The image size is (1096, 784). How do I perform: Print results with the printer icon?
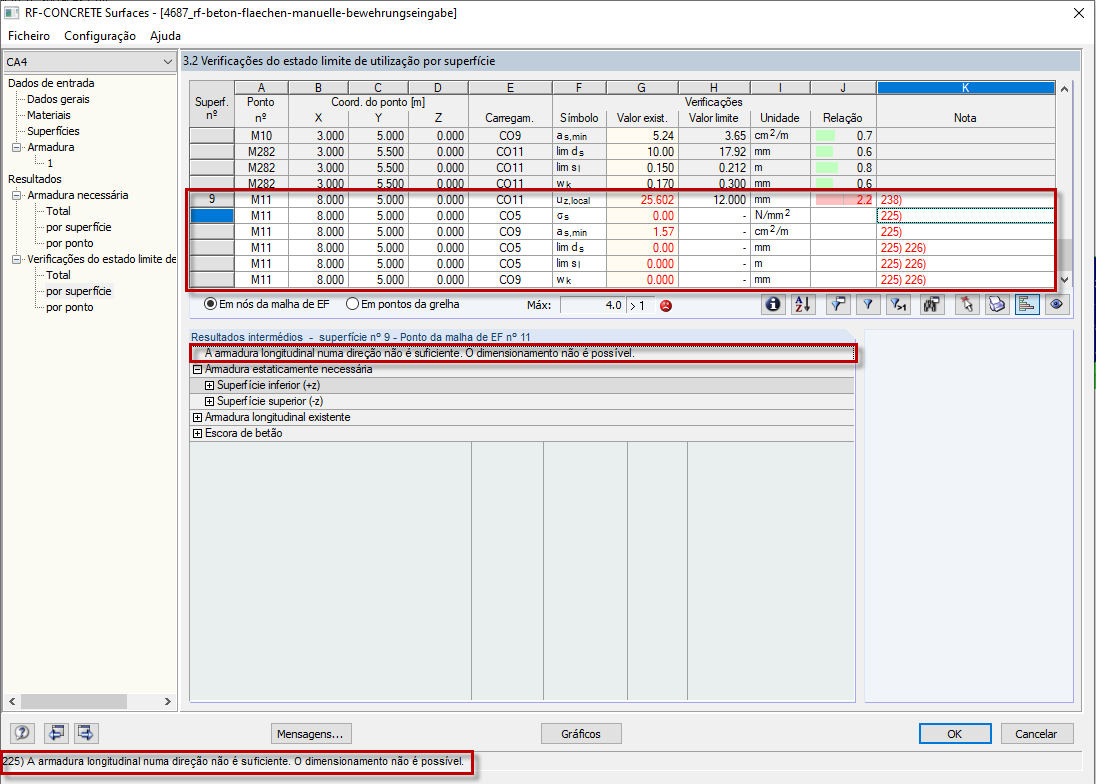click(x=997, y=305)
